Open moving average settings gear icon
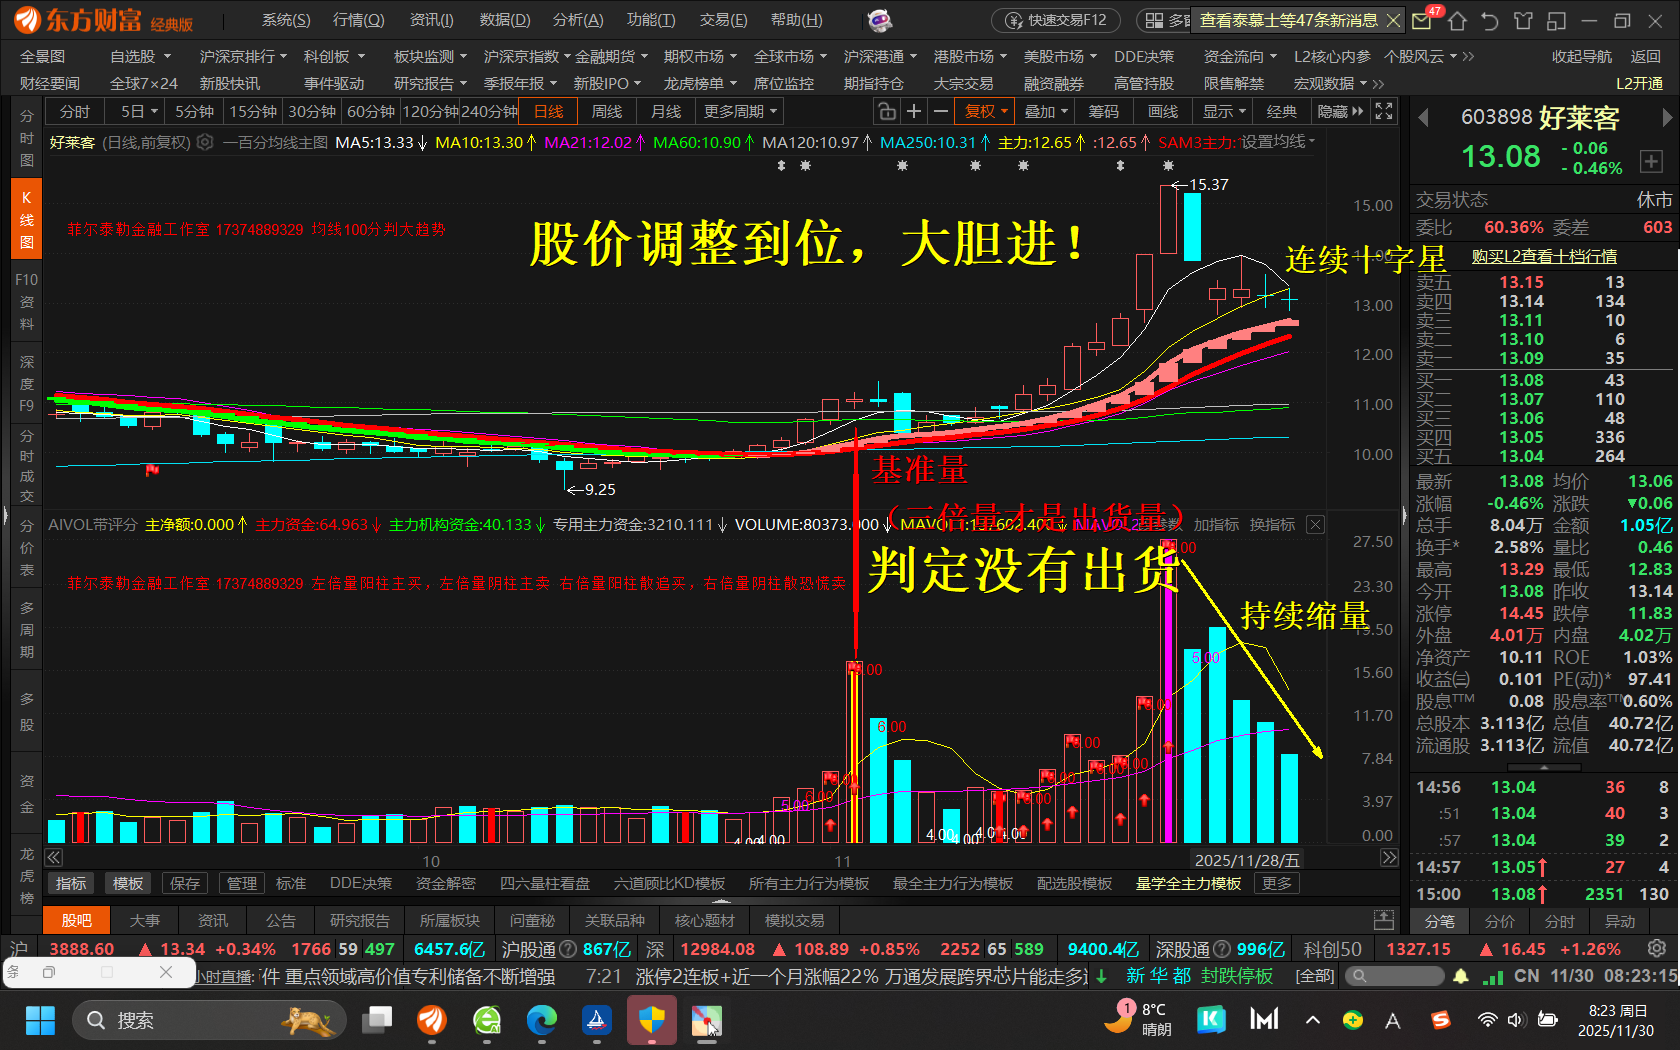The image size is (1680, 1050). (205, 143)
